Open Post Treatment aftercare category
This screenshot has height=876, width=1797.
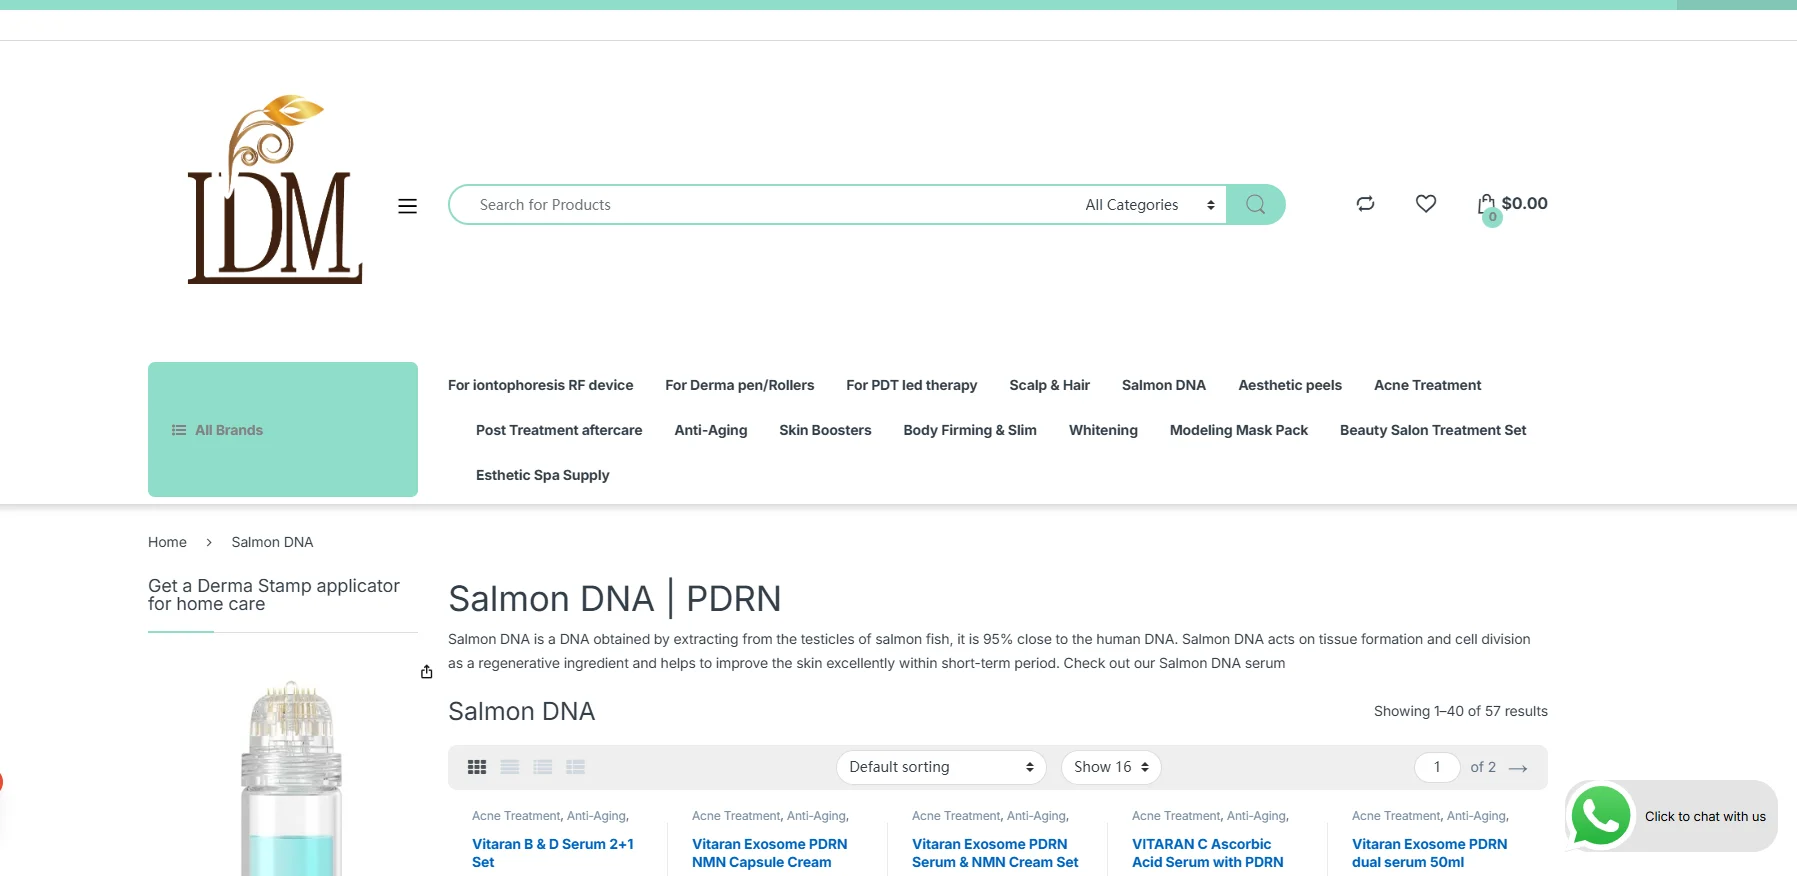[559, 430]
